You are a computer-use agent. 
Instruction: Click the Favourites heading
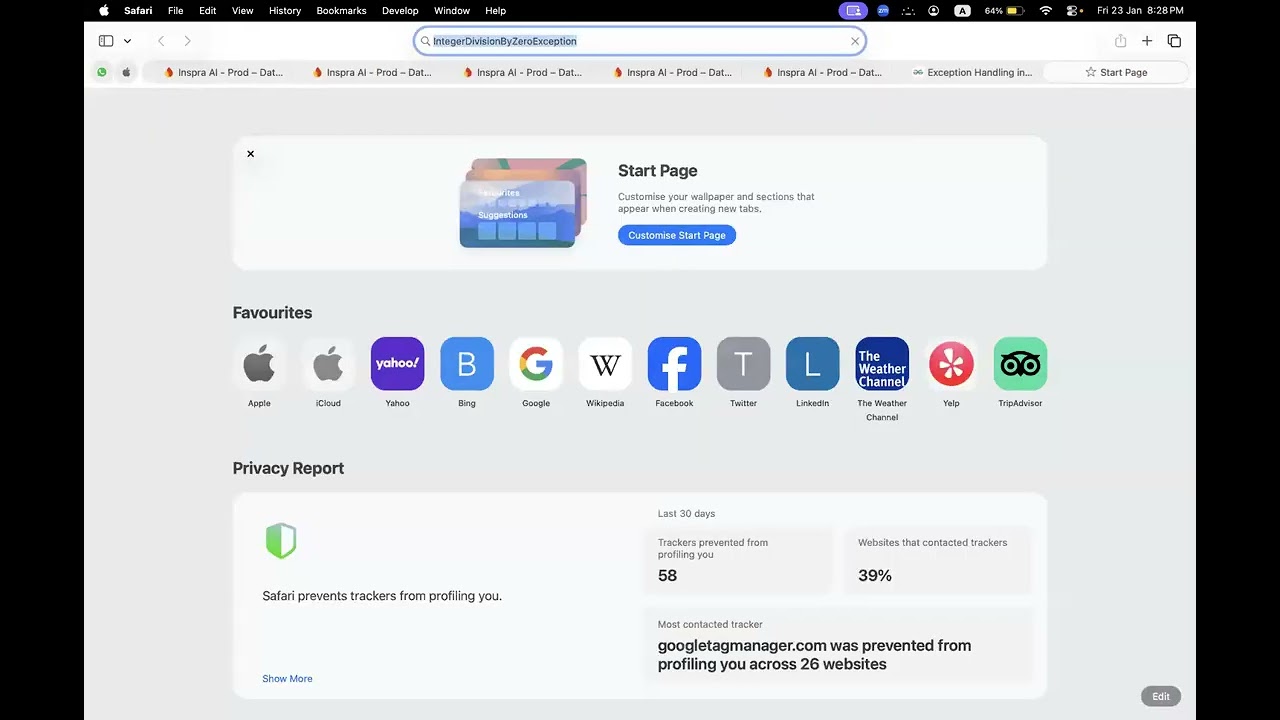[272, 313]
